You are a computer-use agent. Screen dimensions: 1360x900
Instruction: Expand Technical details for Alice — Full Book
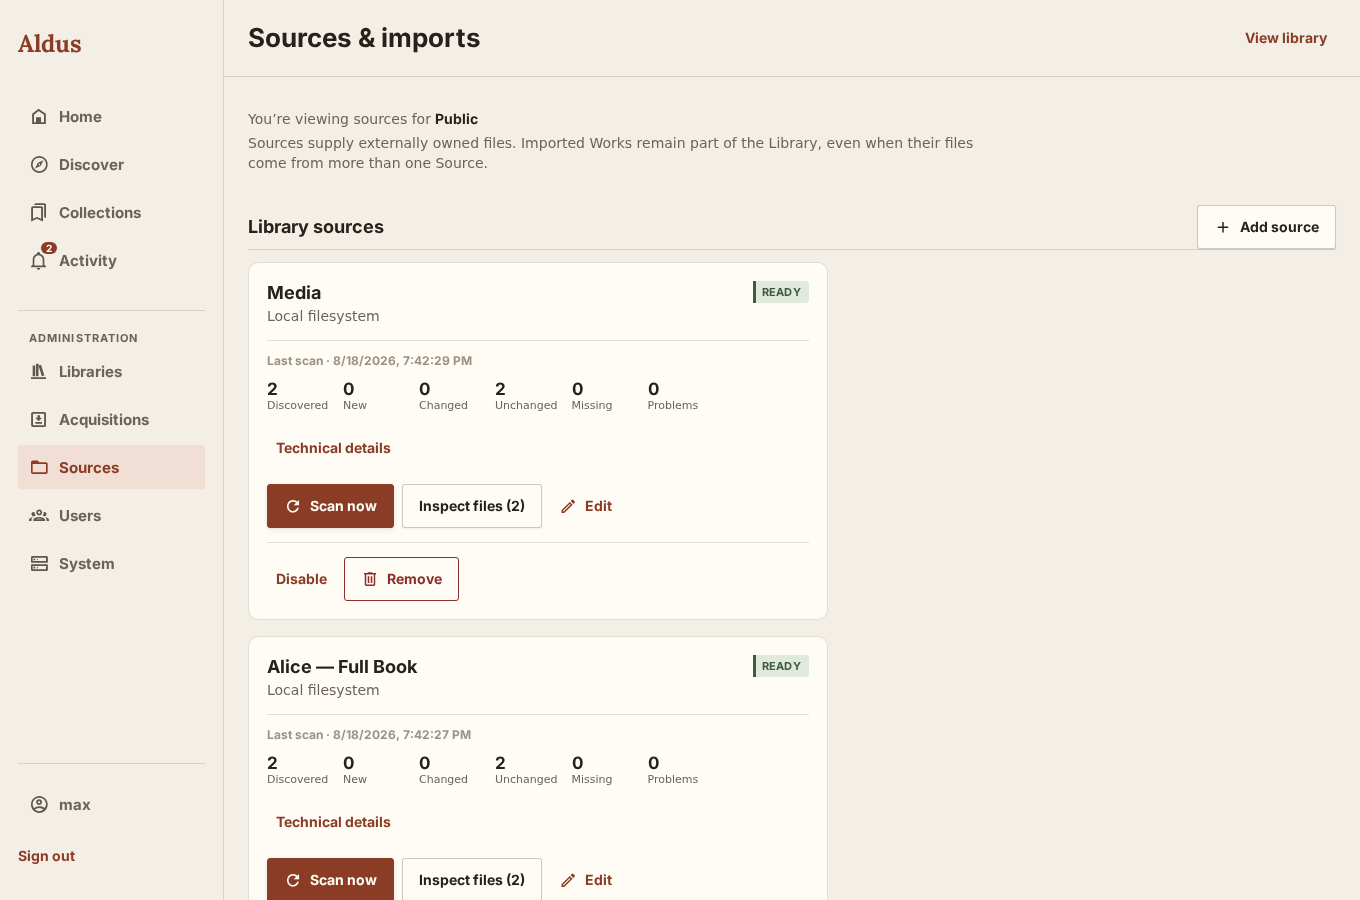(x=333, y=822)
